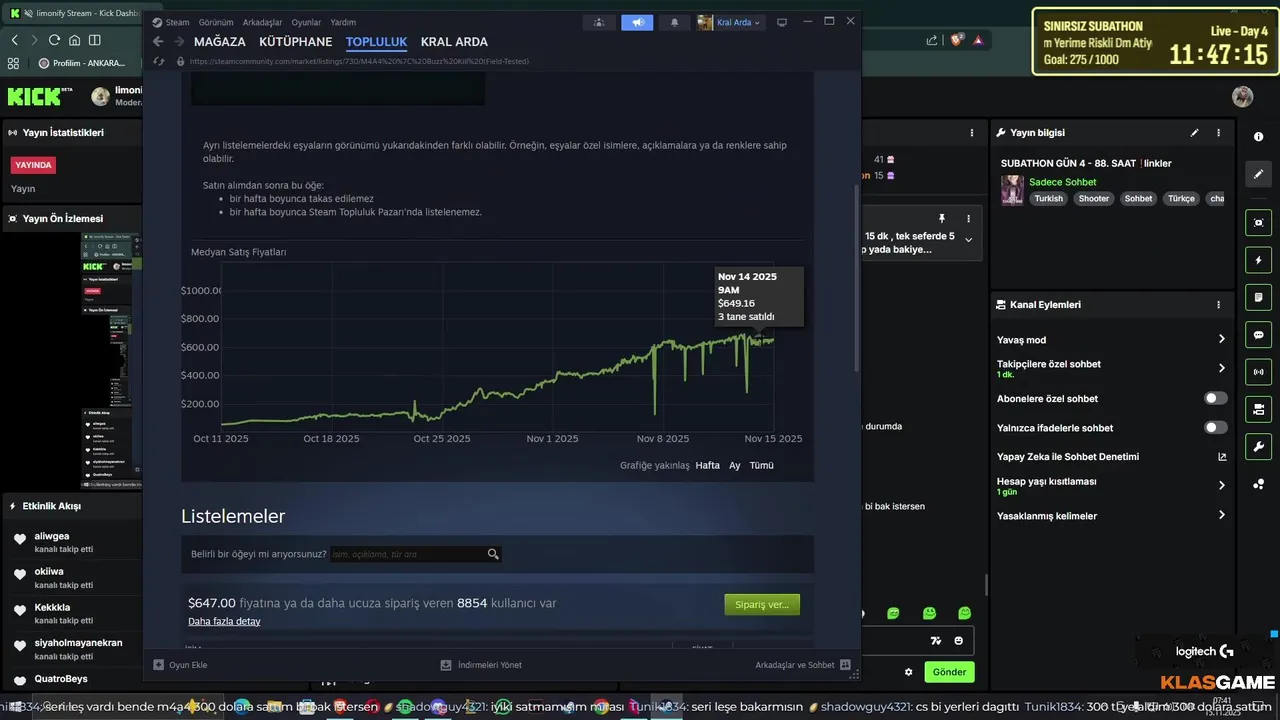Open Daha fazla detay link
Image resolution: width=1280 pixels, height=720 pixels.
tap(224, 621)
